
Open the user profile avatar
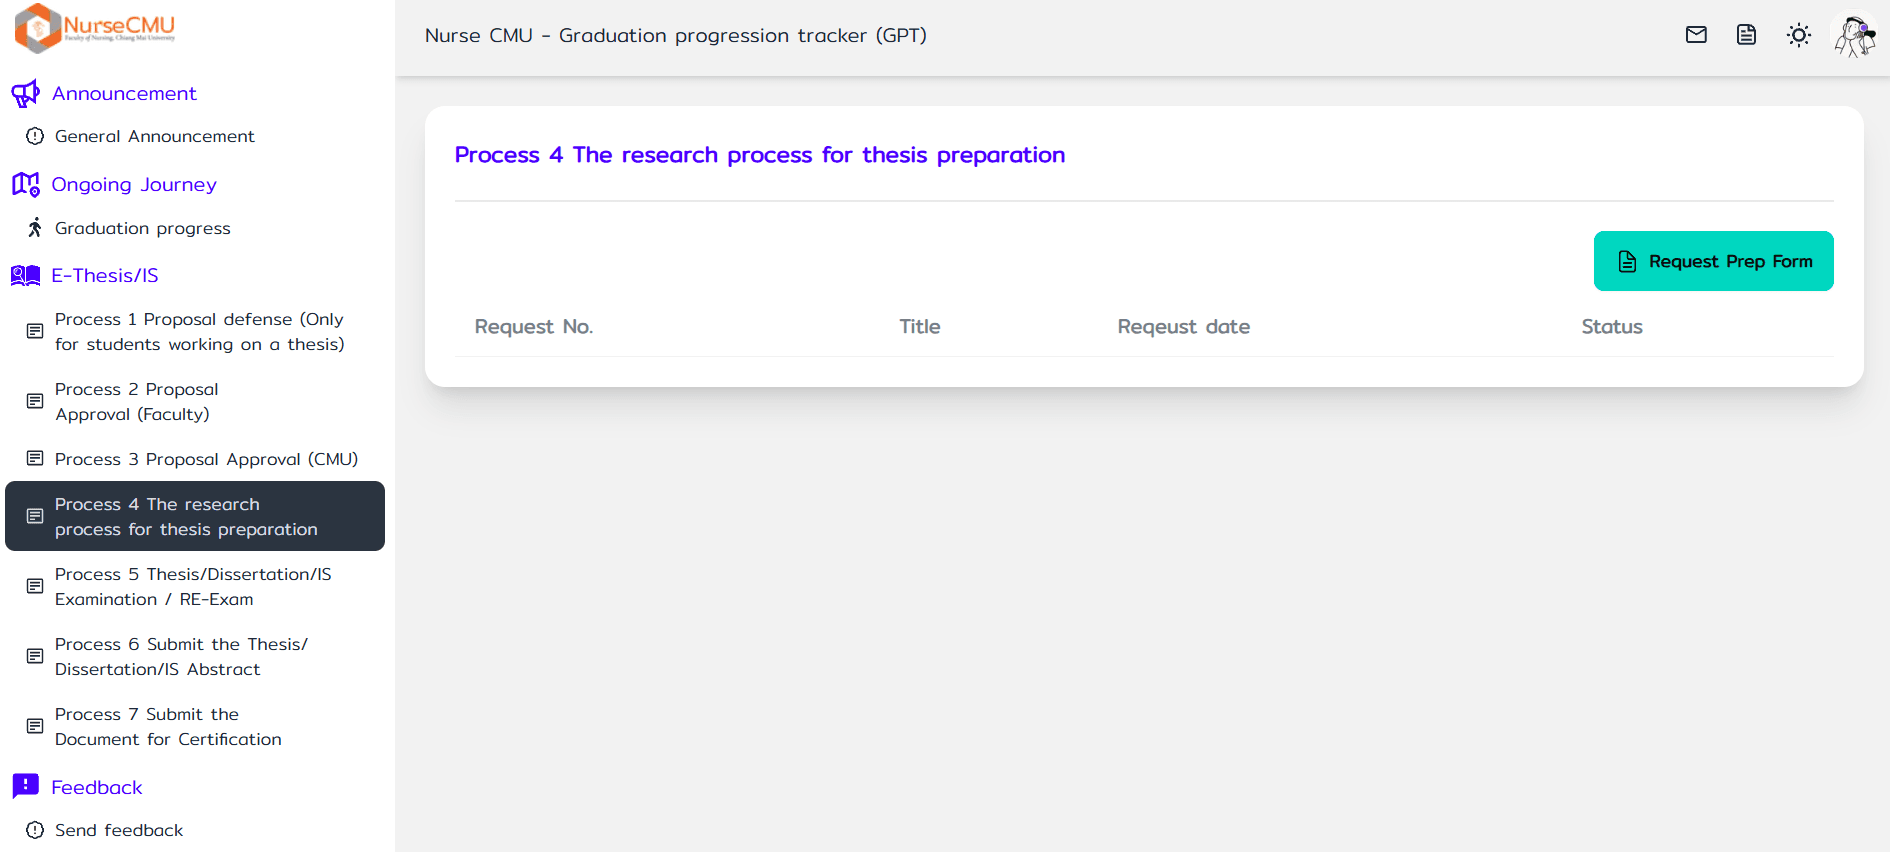(1855, 36)
